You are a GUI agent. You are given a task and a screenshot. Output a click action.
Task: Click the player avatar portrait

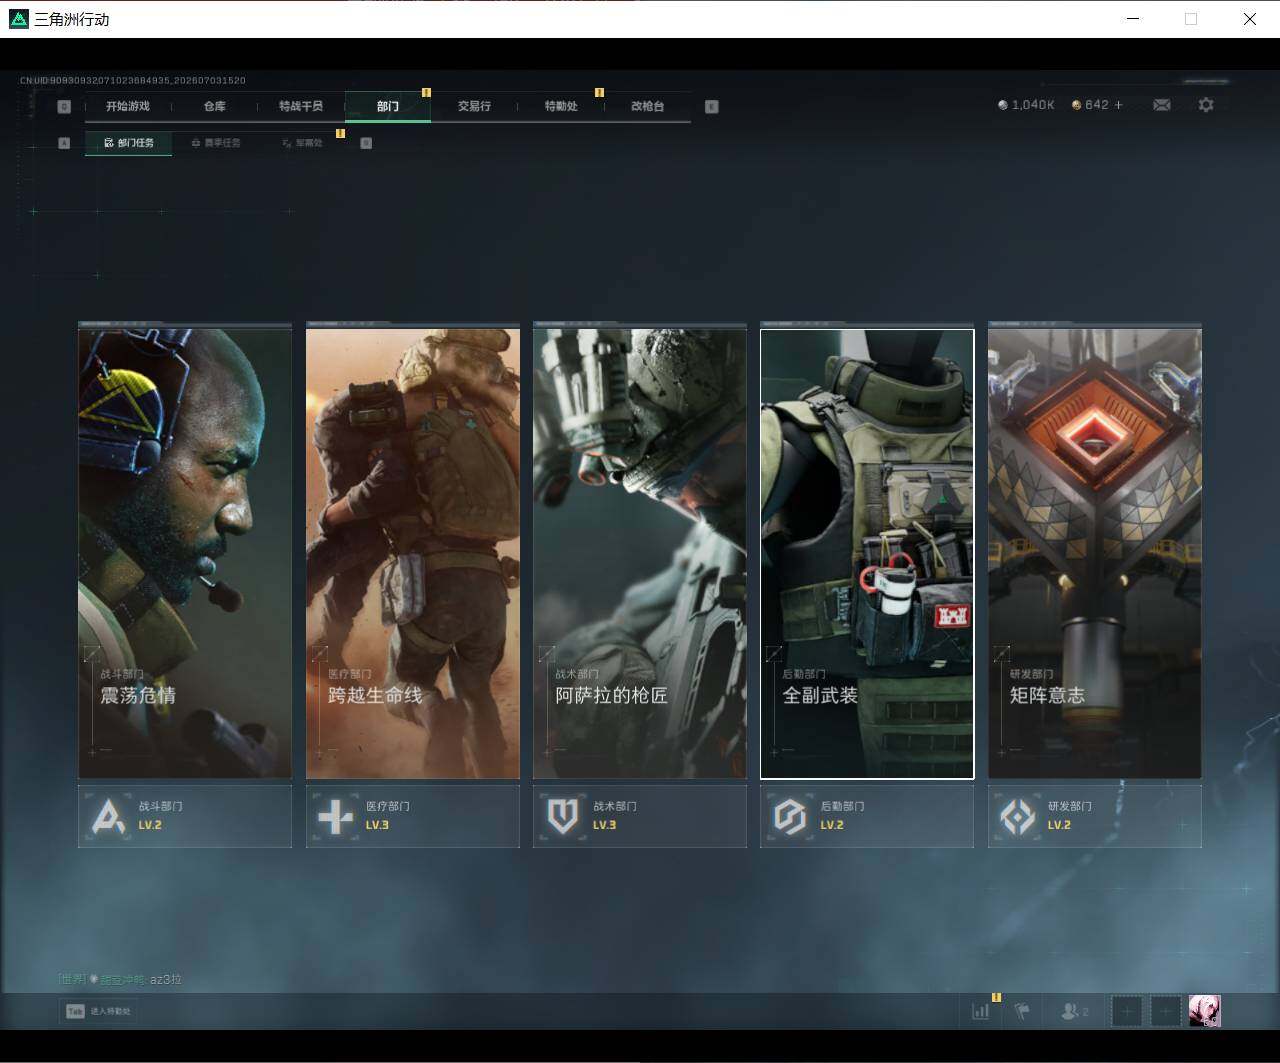(1204, 1011)
